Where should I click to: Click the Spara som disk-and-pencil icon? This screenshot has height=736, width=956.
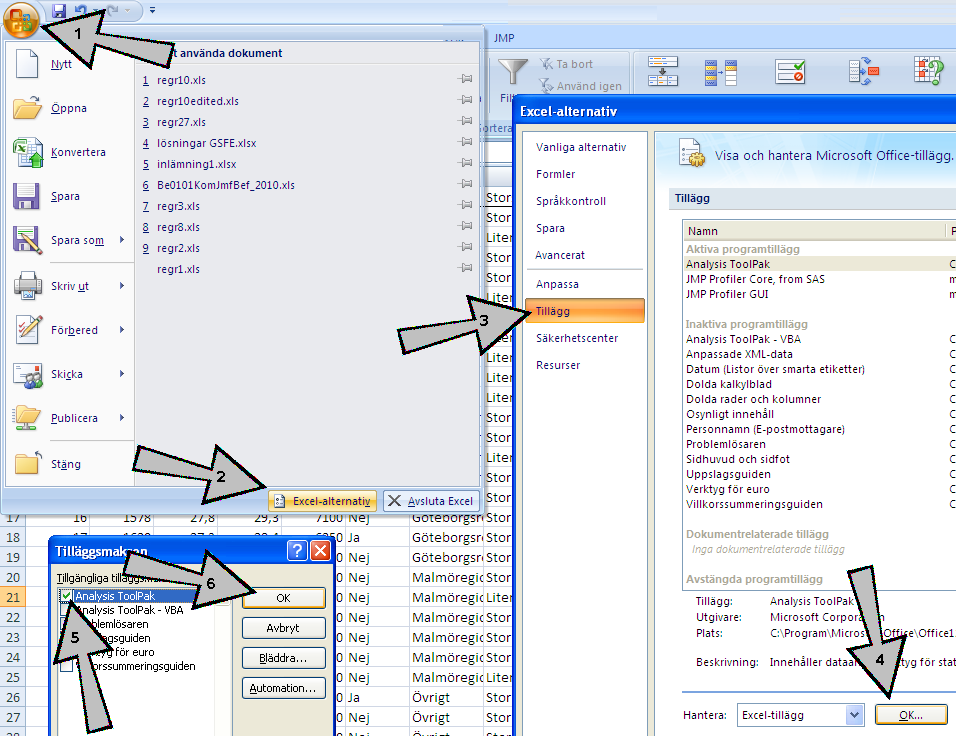pyautogui.click(x=27, y=240)
